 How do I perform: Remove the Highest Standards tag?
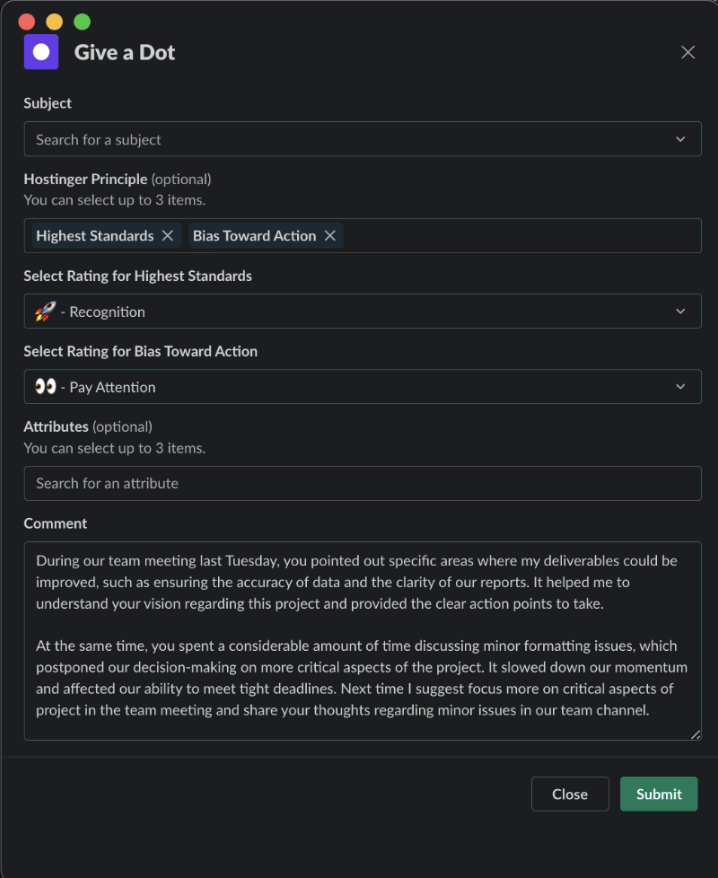click(168, 236)
